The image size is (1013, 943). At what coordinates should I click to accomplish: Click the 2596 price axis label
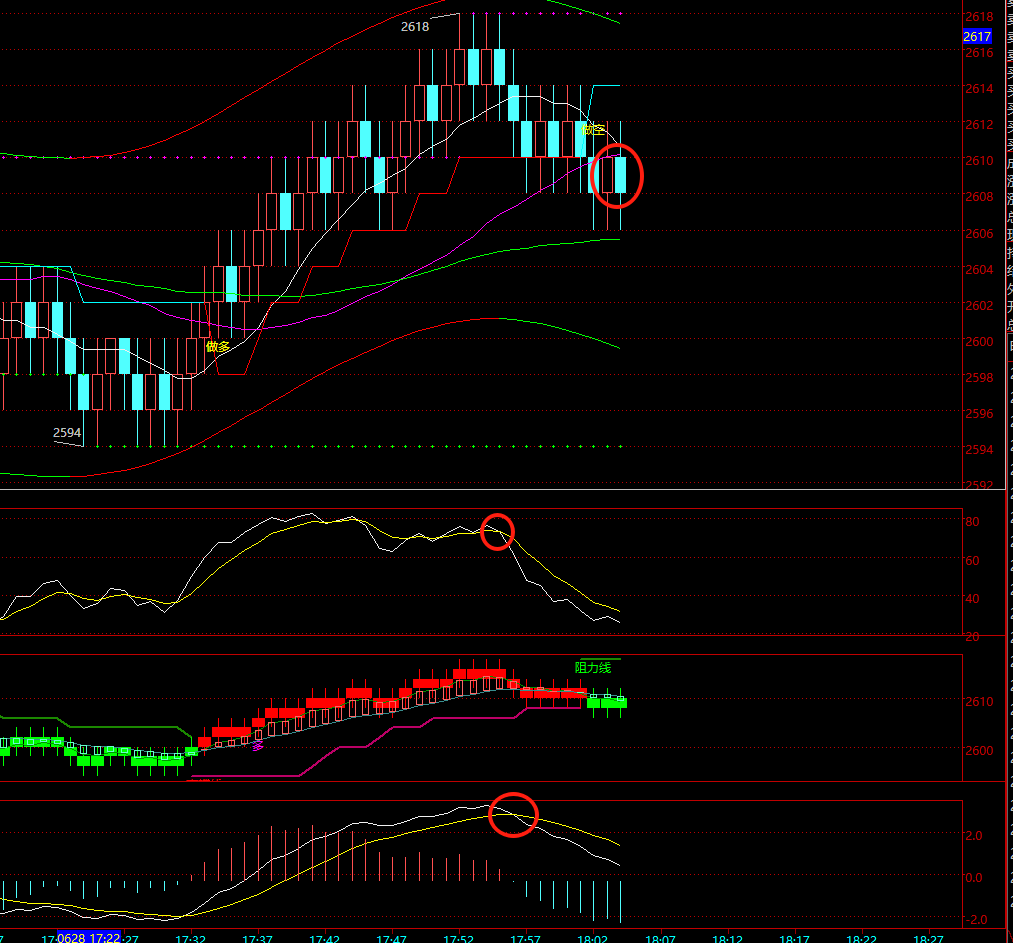pyautogui.click(x=979, y=413)
